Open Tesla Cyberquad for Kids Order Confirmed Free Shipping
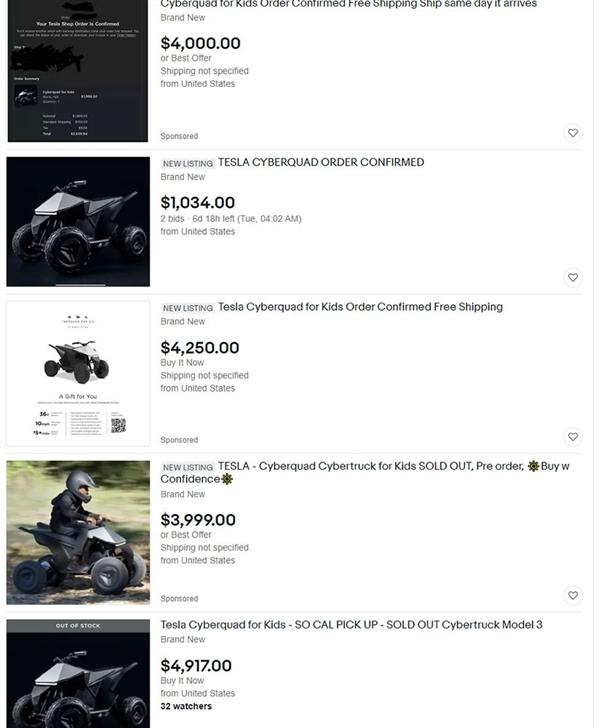 click(360, 307)
